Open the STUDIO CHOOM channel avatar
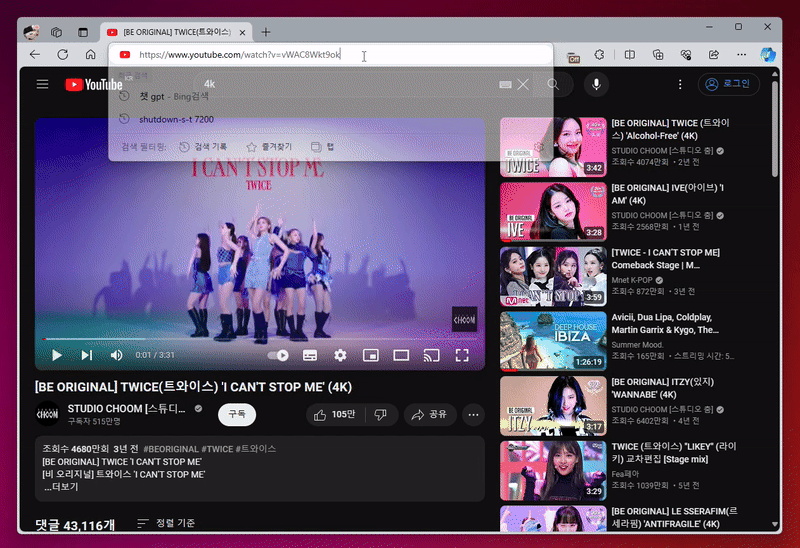 pyautogui.click(x=48, y=414)
